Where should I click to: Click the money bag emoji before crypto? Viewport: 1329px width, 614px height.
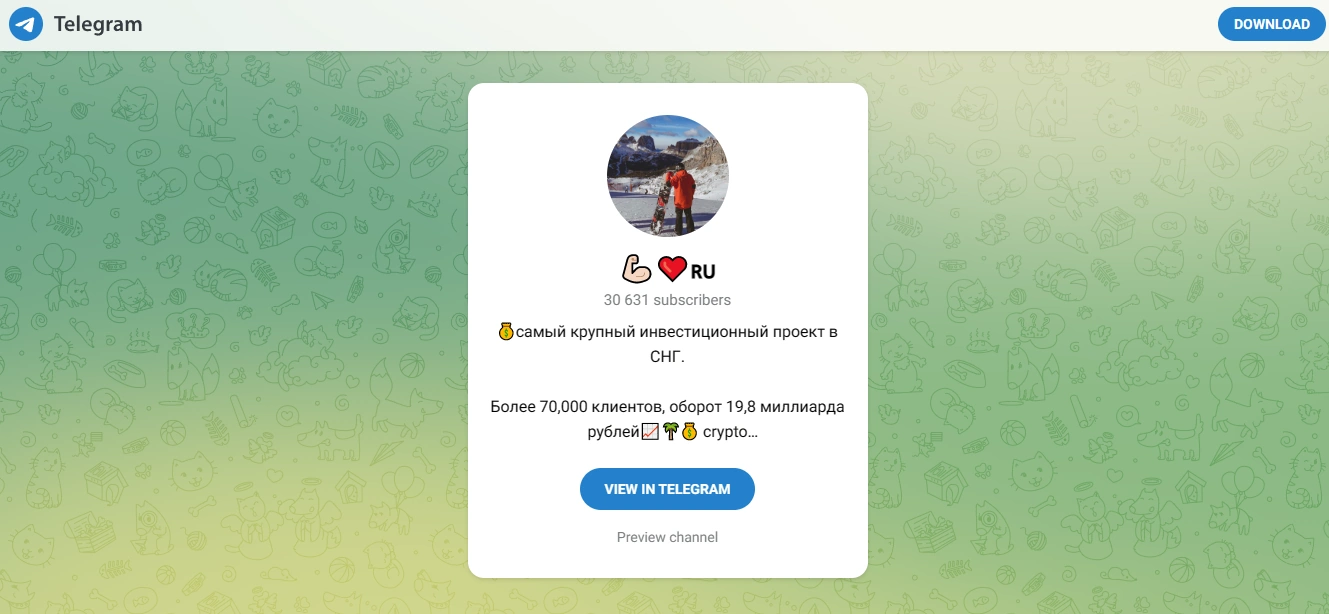[x=689, y=432]
